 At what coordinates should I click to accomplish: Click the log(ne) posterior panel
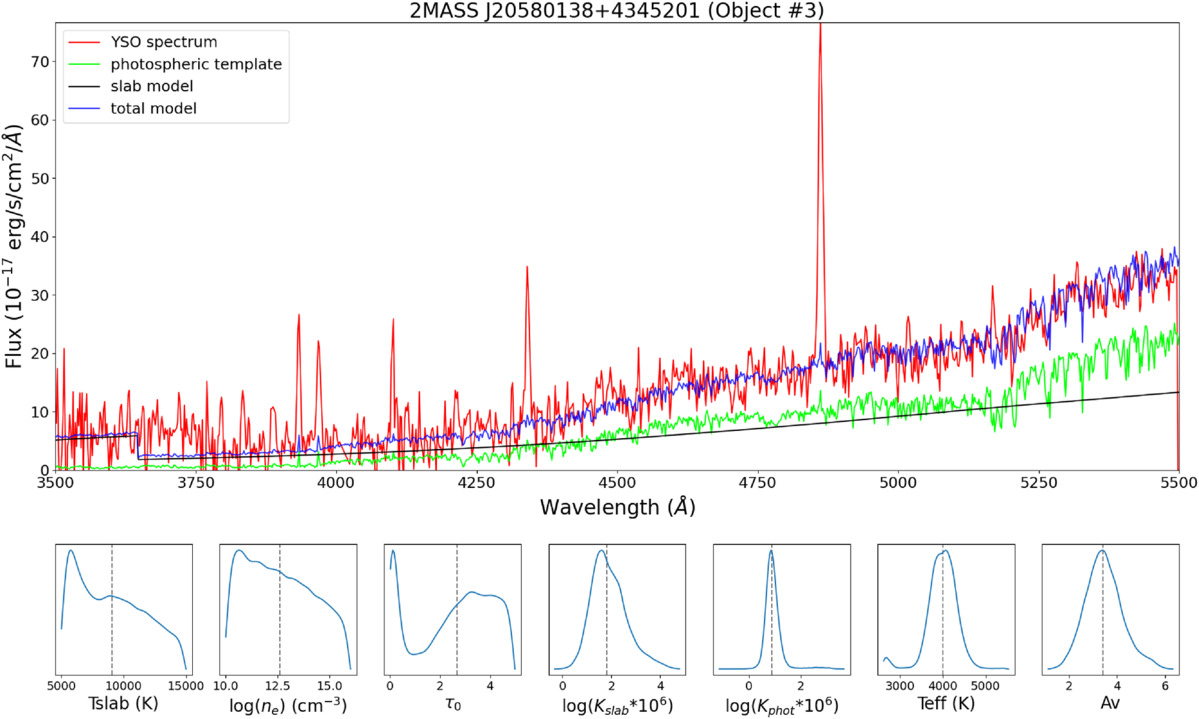click(x=288, y=610)
